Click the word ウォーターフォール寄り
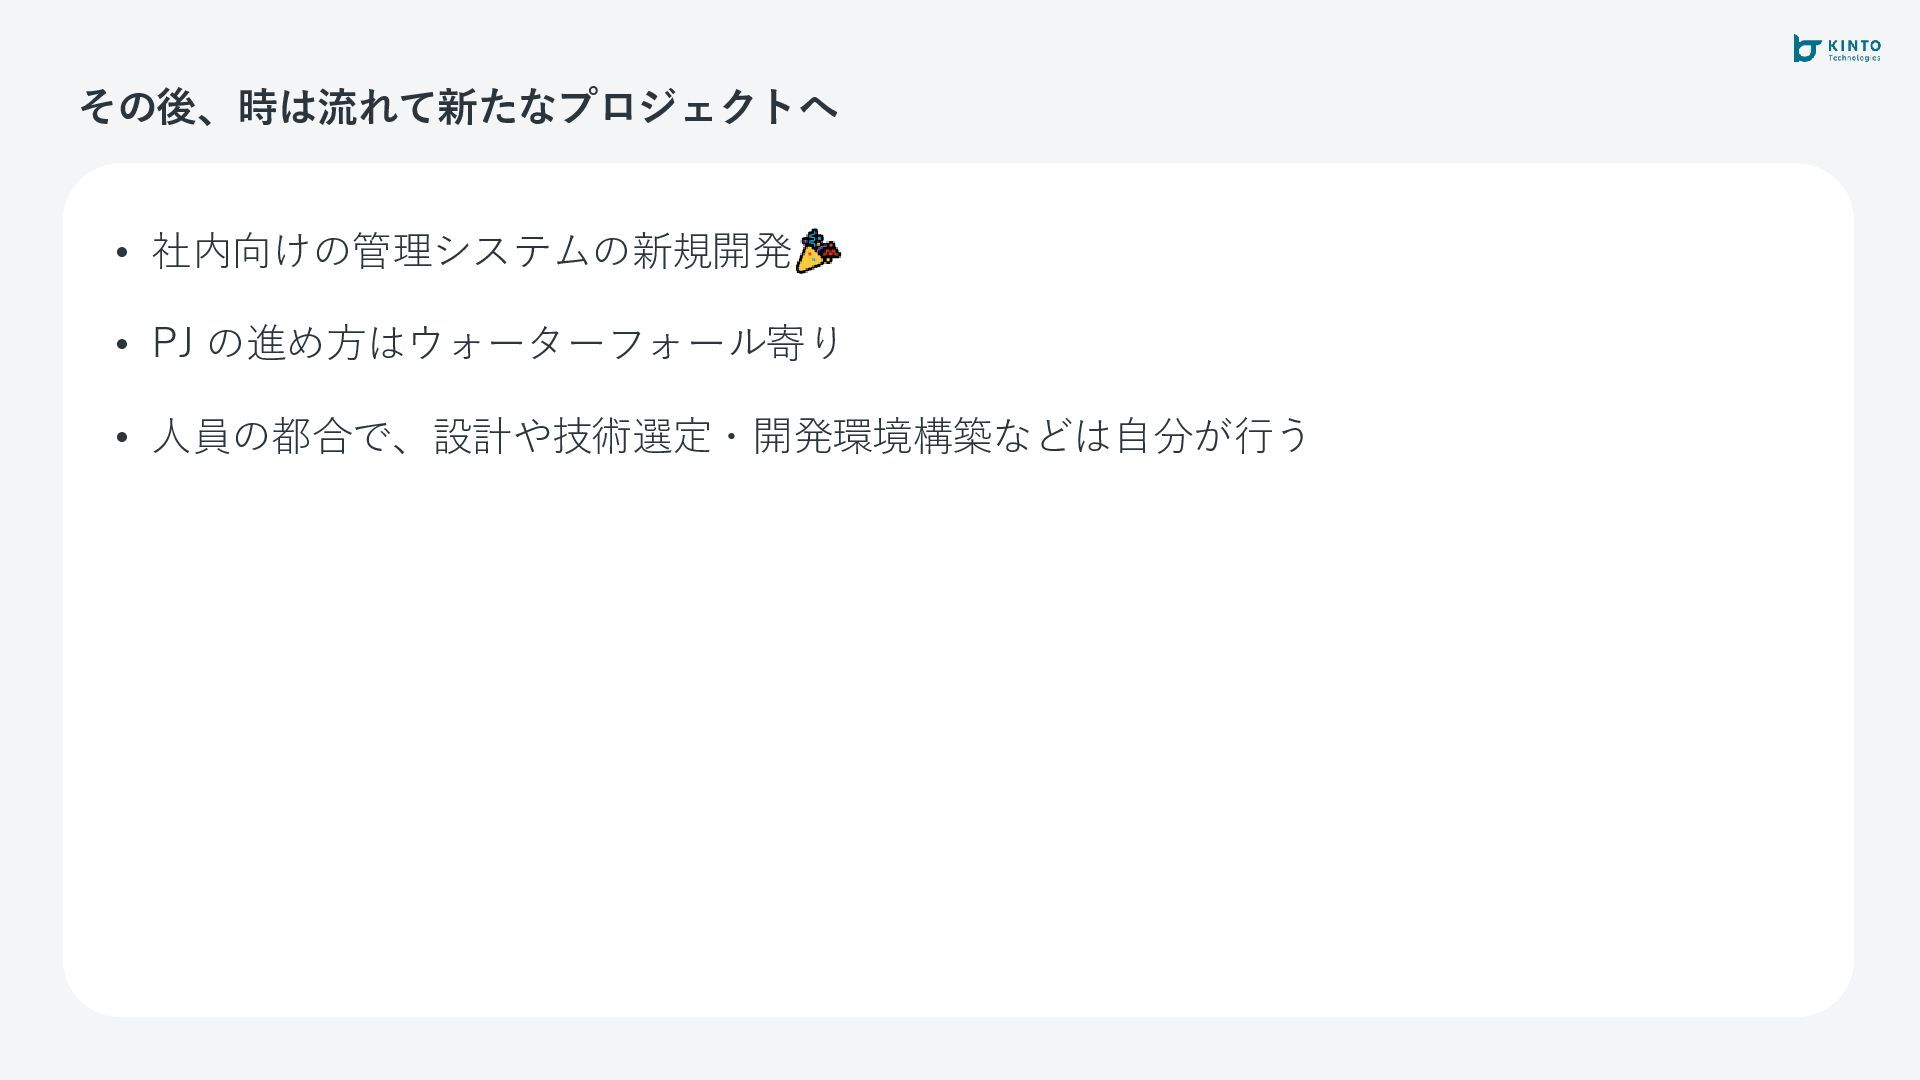 (x=626, y=343)
